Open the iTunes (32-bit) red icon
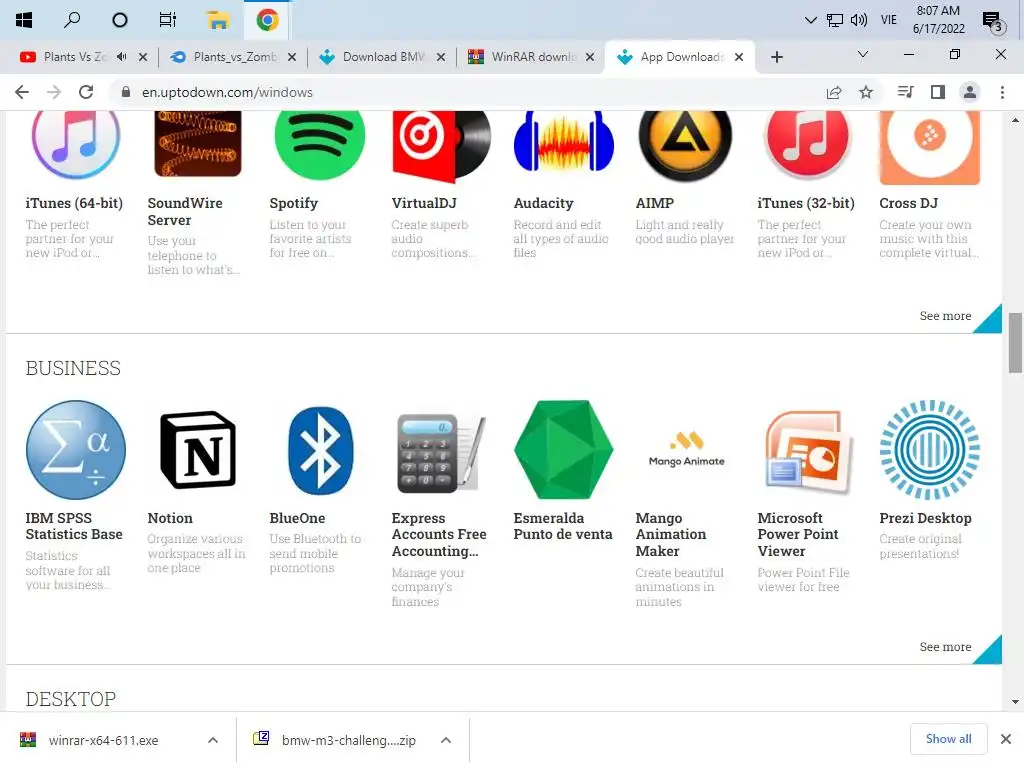The width and height of the screenshot is (1024, 768). point(807,144)
